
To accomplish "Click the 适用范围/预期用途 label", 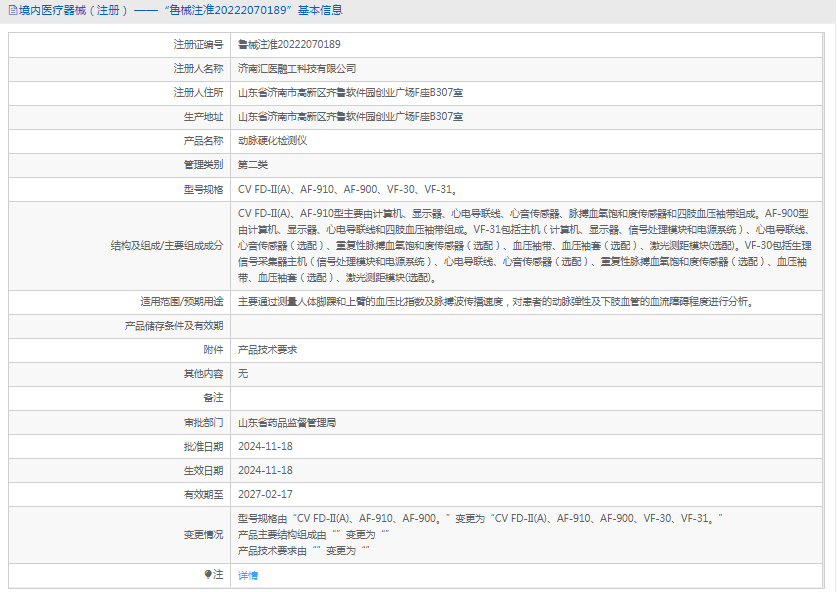I will click(181, 302).
